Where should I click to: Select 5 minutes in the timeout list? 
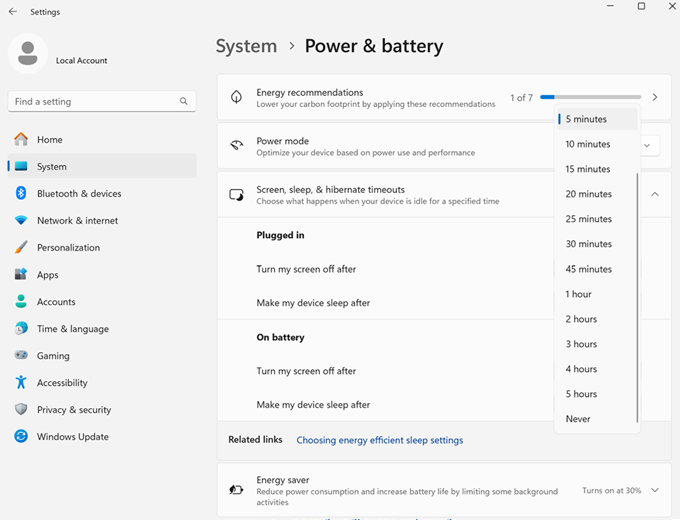click(597, 119)
